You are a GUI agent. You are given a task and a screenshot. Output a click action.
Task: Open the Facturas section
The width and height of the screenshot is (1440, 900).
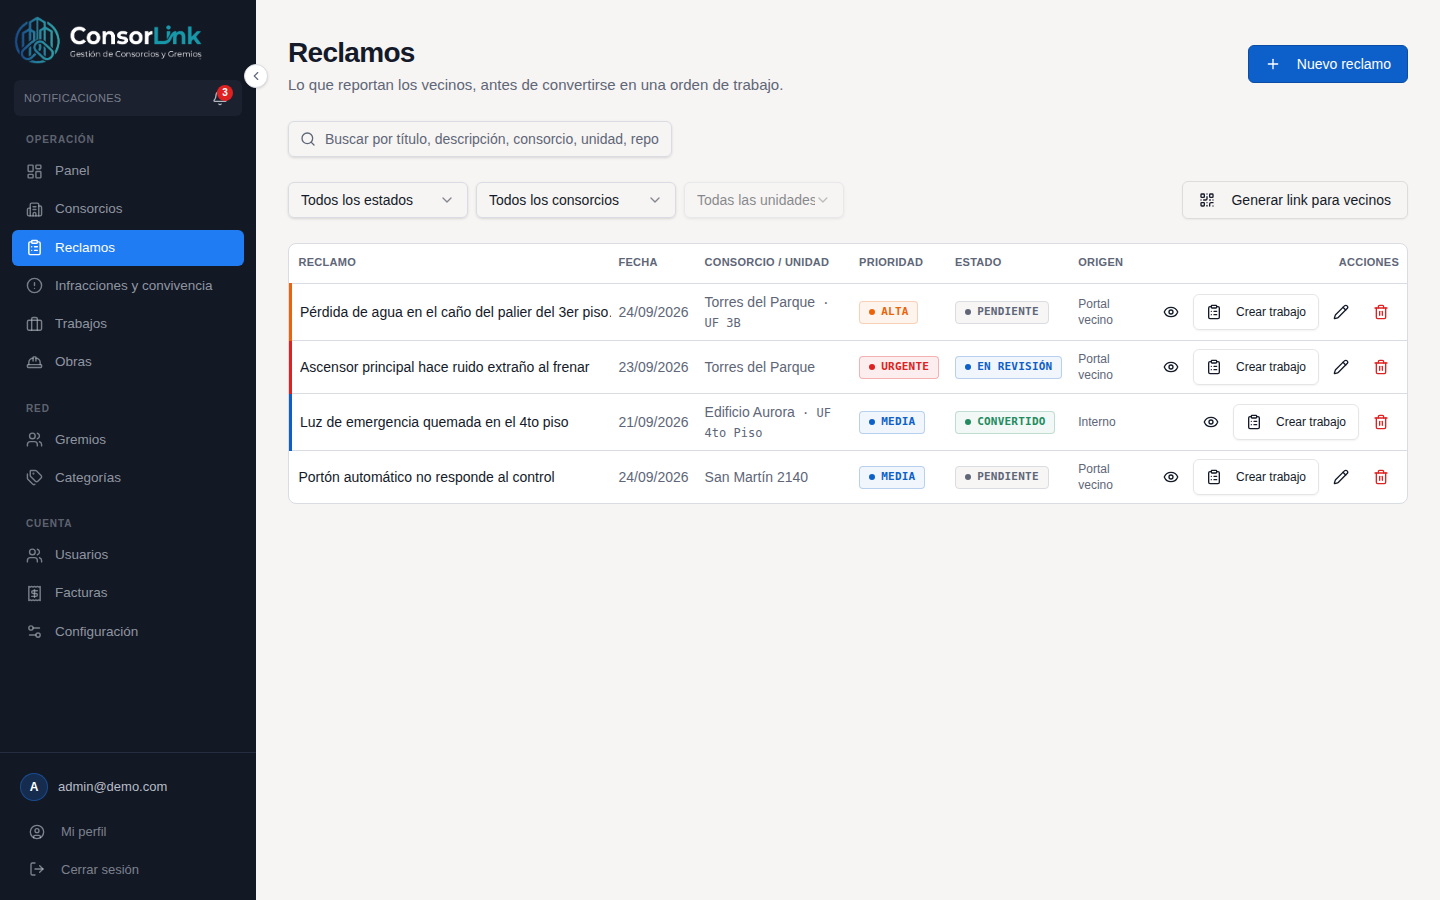[128, 593]
